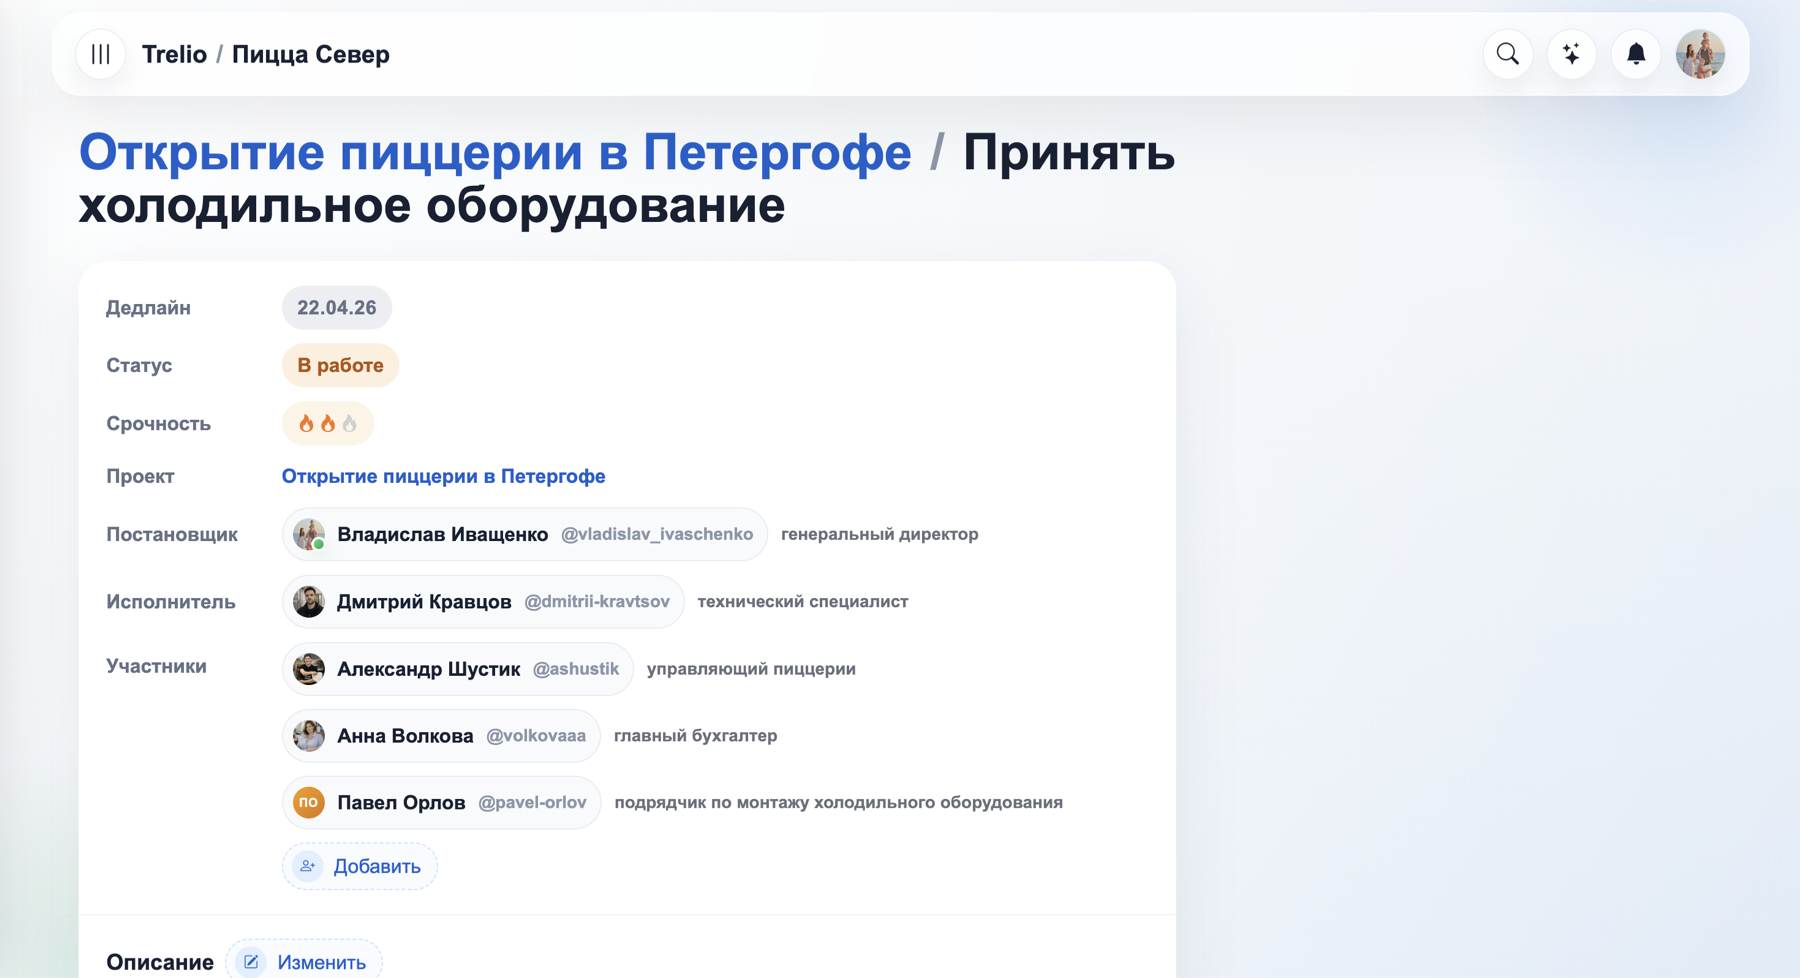Set urgency using flame rating
The height and width of the screenshot is (978, 1800).
327,424
